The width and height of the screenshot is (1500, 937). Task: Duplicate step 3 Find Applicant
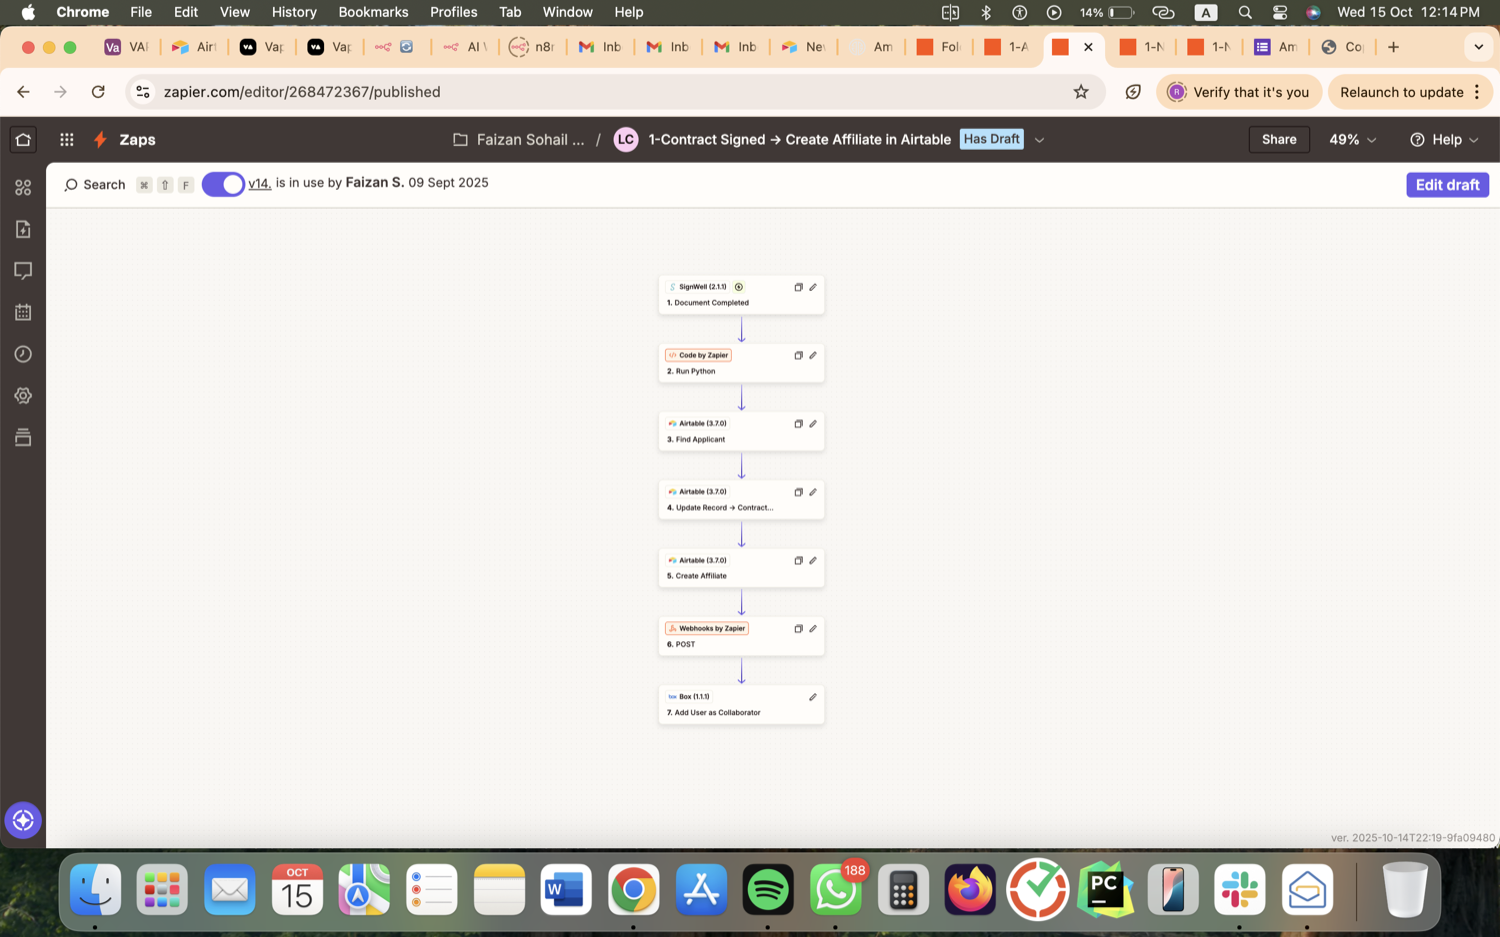[x=798, y=424]
